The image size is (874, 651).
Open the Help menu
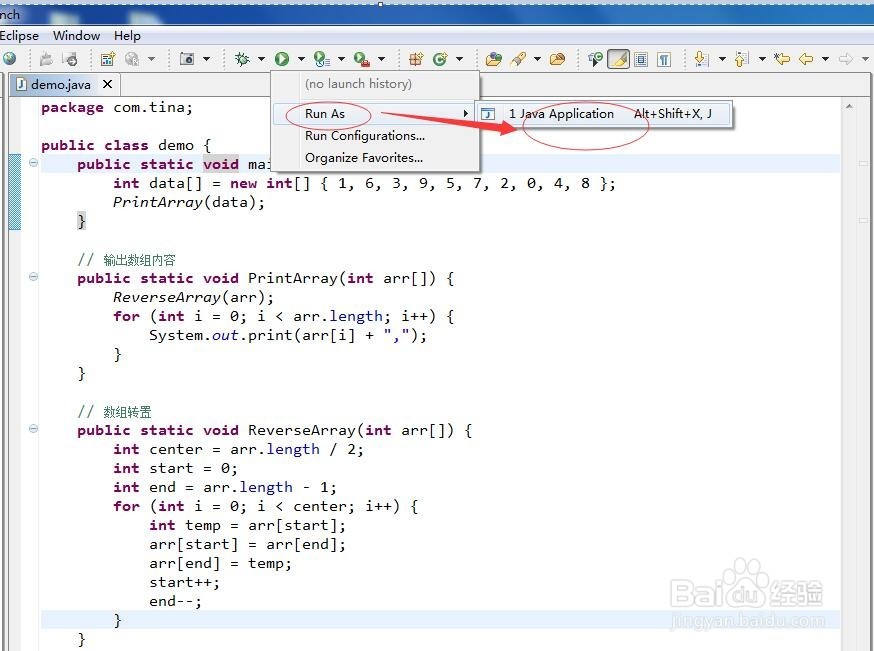127,36
